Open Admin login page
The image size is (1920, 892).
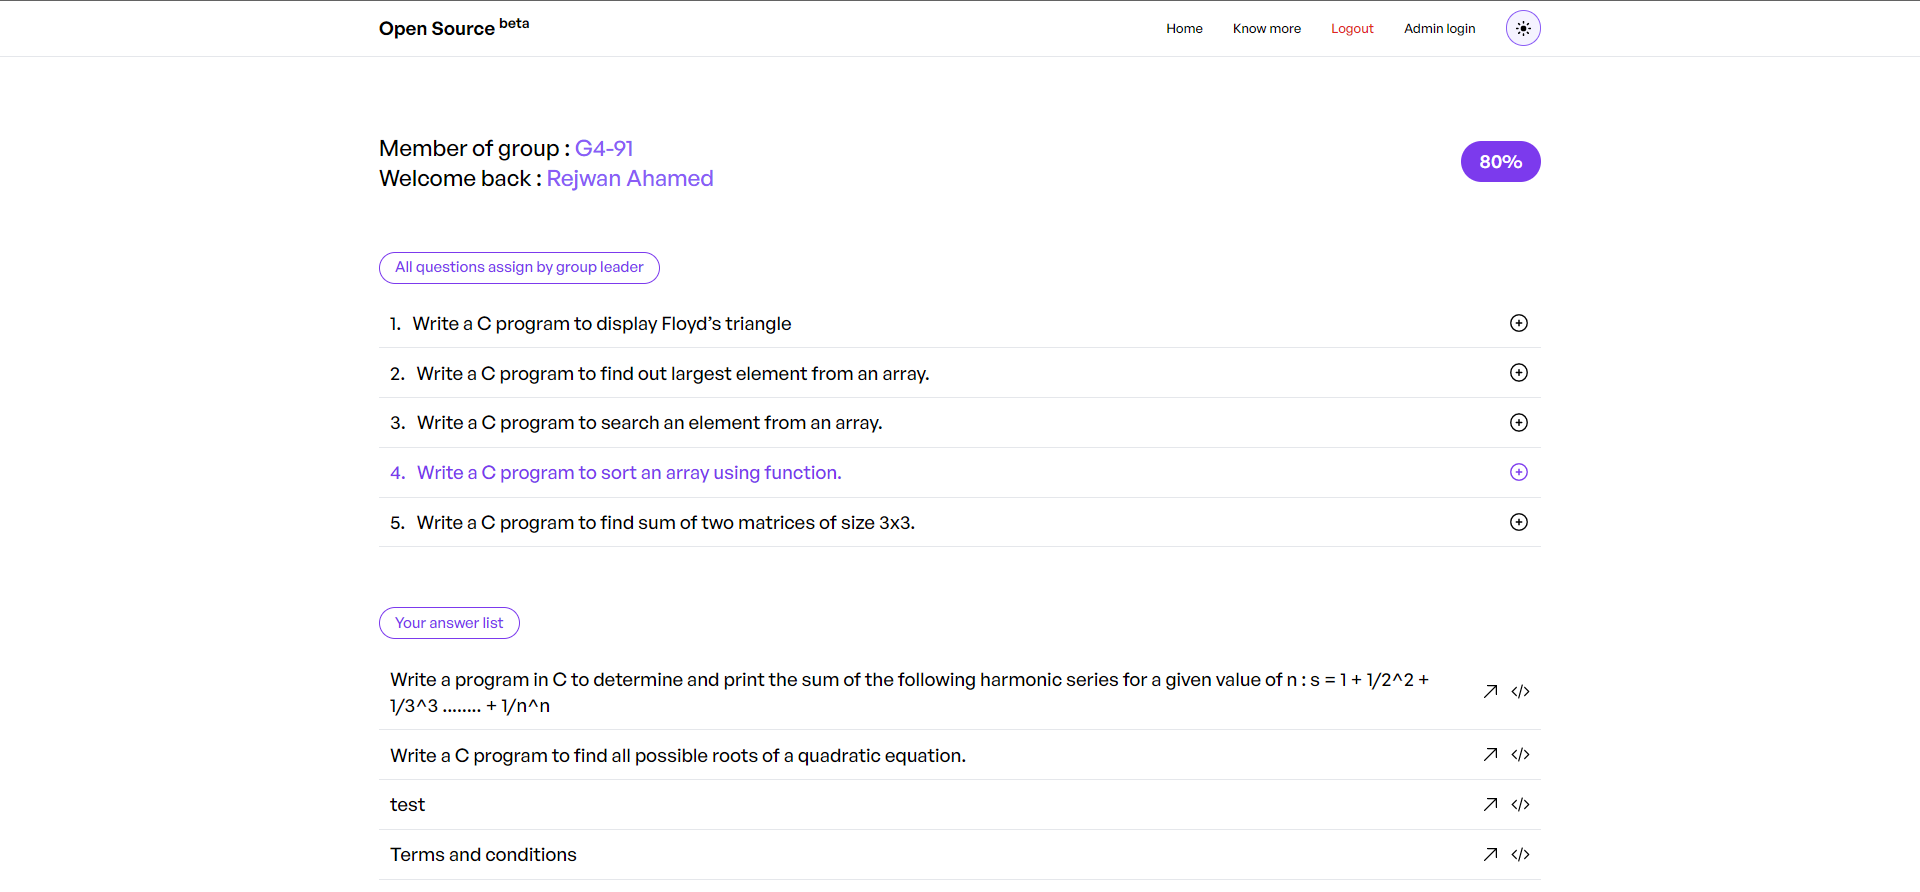[1439, 28]
